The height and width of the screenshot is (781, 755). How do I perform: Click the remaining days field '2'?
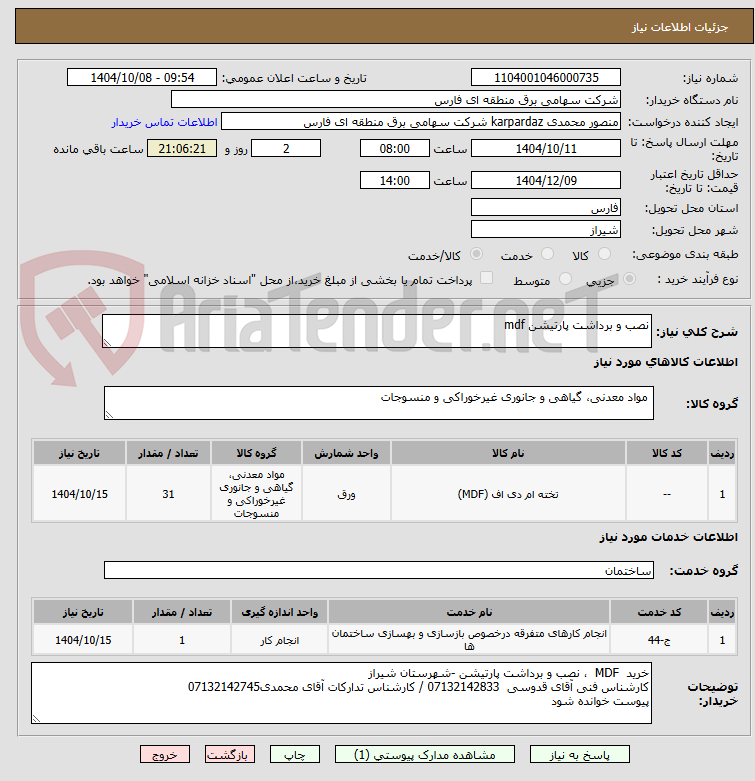(286, 148)
